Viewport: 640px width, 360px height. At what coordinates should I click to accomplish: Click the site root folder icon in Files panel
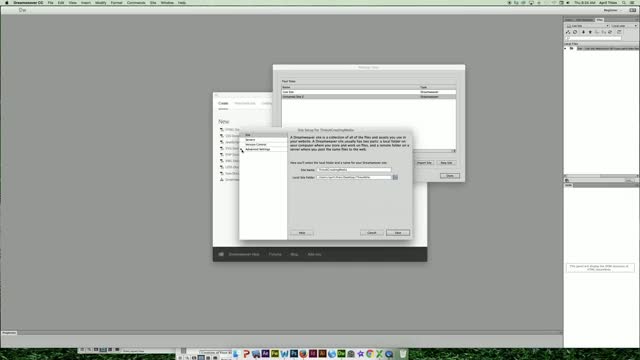pyautogui.click(x=571, y=49)
